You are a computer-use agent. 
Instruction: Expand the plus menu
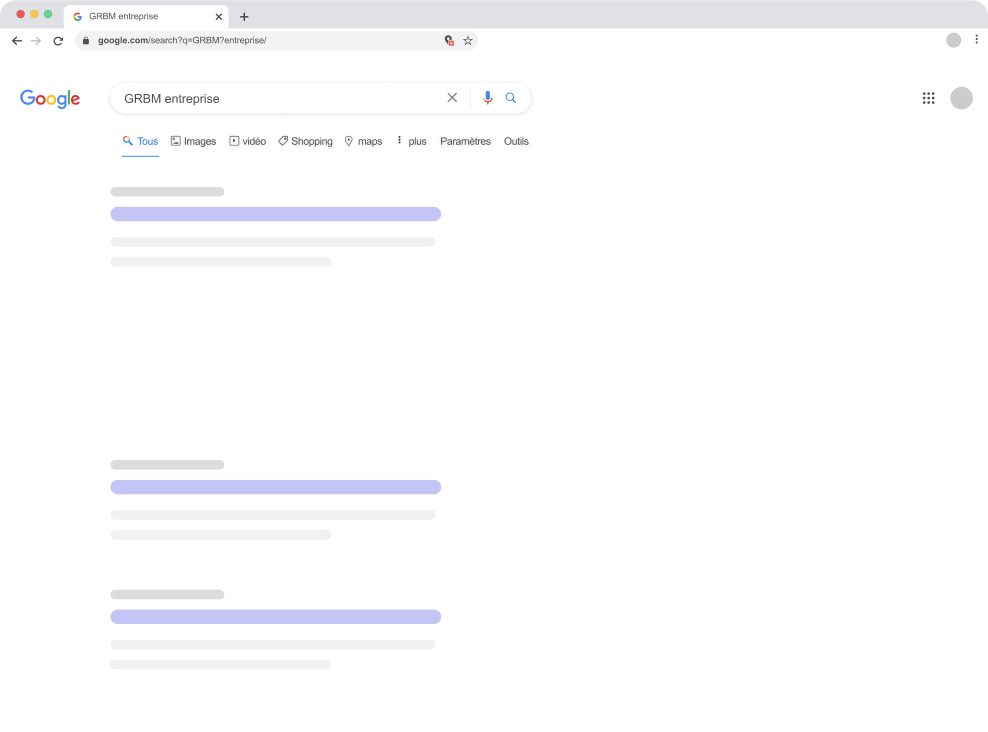click(411, 141)
